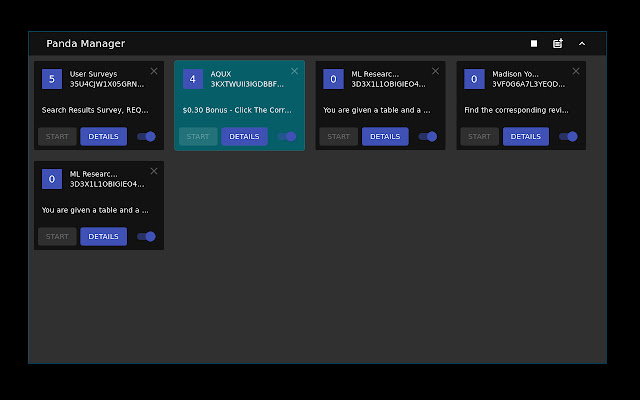Click the ID '3KXTWUII3IGDBBF...'
Image resolution: width=640 pixels, height=400 pixels.
[x=247, y=84]
